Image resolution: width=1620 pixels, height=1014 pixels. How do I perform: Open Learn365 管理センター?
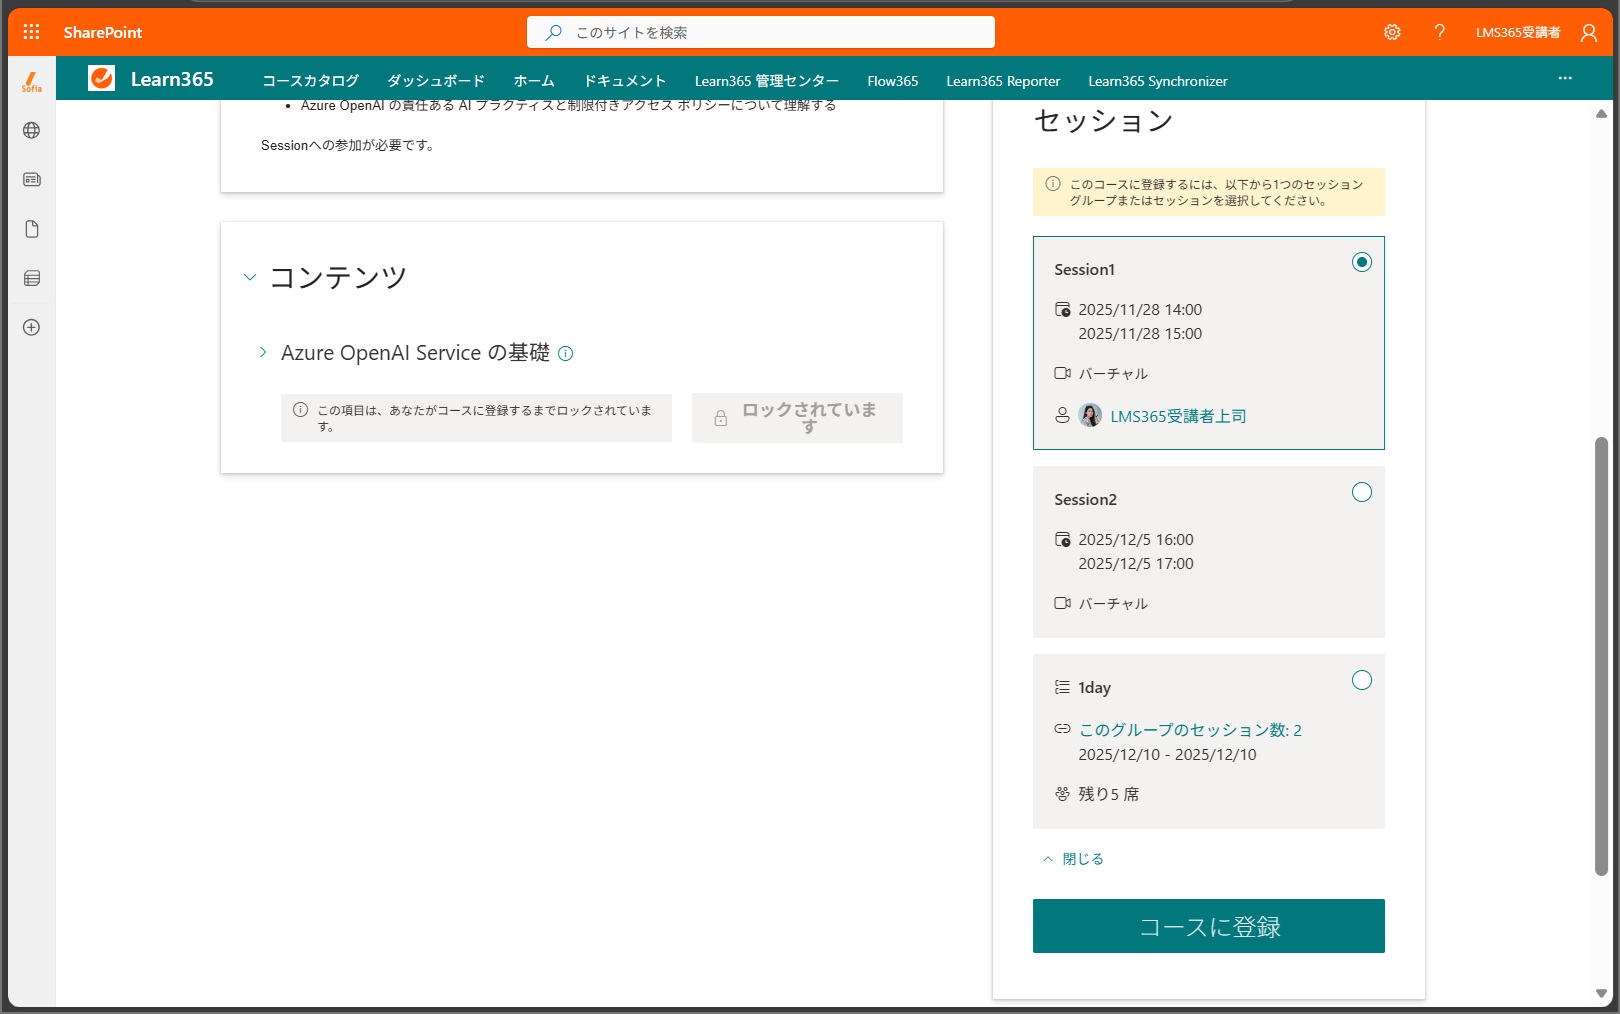pos(767,81)
